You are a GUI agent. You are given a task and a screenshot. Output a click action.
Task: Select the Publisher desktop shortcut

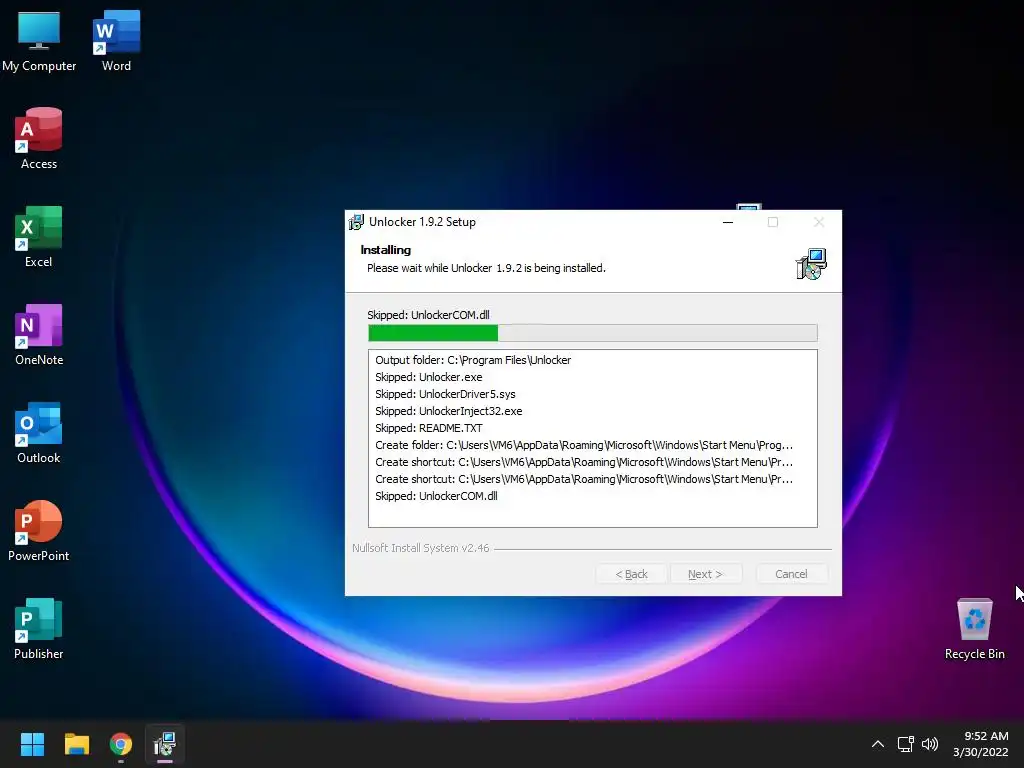39,628
